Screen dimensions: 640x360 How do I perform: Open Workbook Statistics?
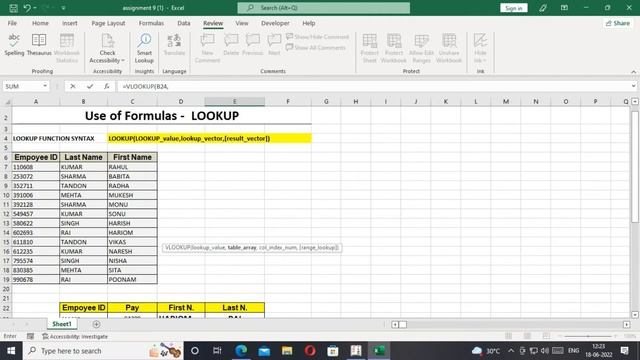pos(67,48)
